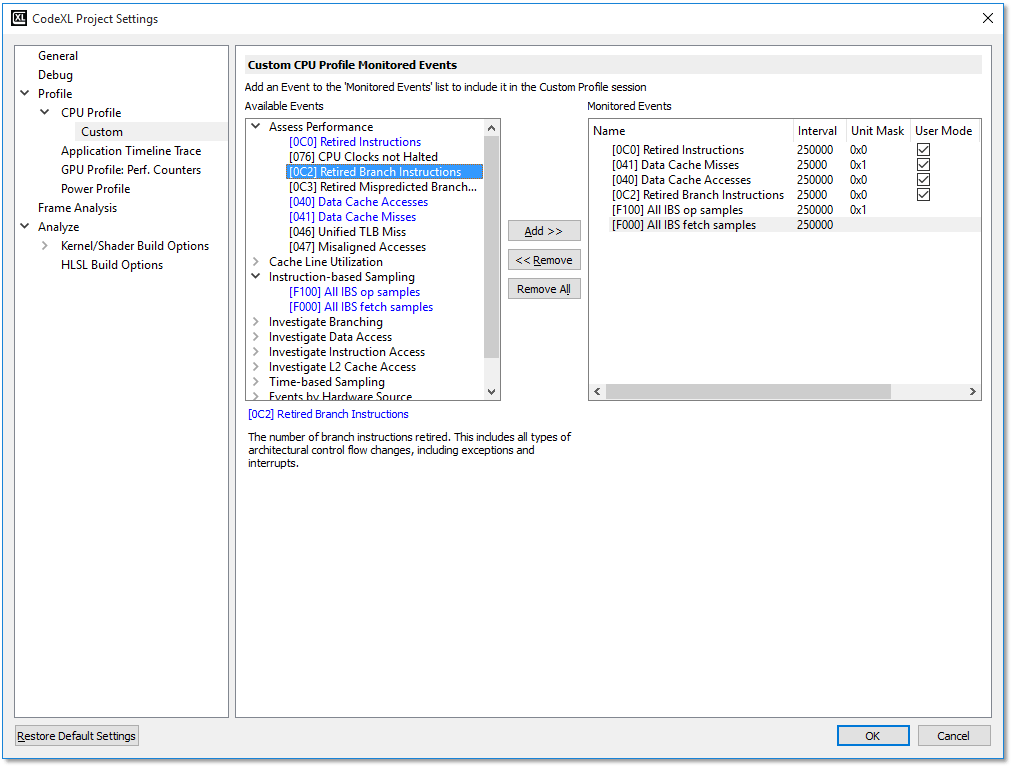Screen dimensions: 1013x768
Task: Select [047] Misaligned Accesses event
Action: [x=357, y=247]
